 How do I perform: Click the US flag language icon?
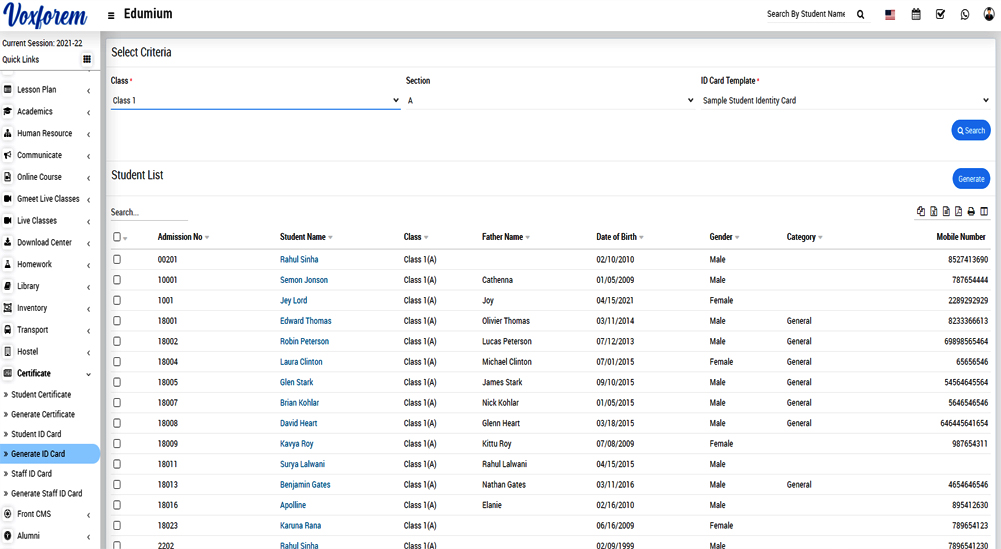tap(890, 15)
